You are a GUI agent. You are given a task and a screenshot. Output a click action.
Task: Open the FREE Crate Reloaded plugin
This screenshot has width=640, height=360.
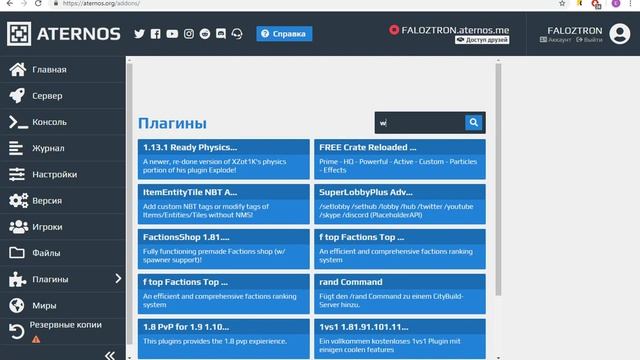click(400, 159)
